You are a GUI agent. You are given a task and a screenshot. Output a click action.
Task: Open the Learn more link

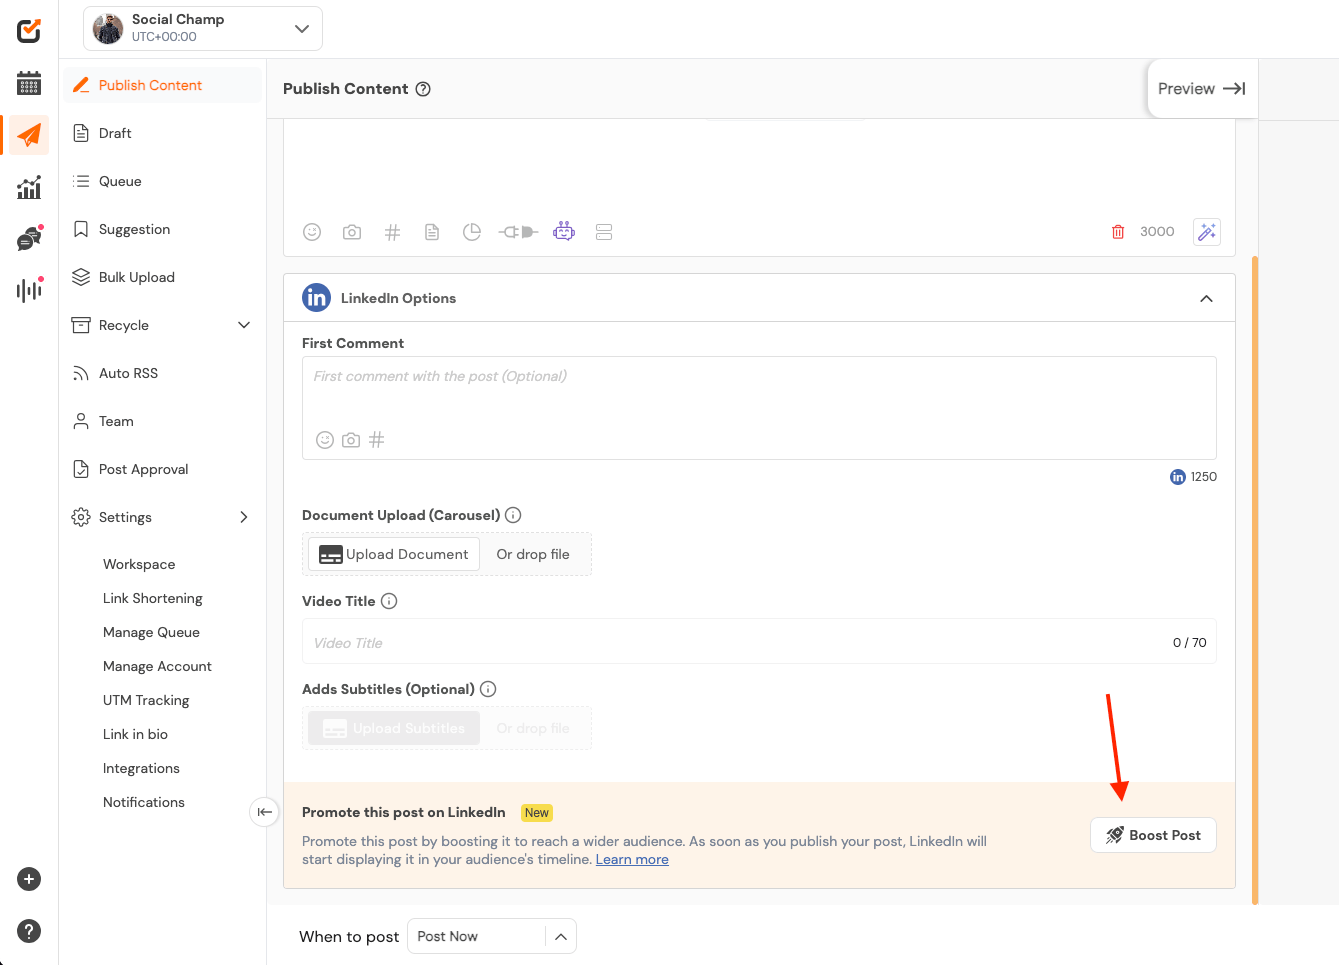(632, 859)
